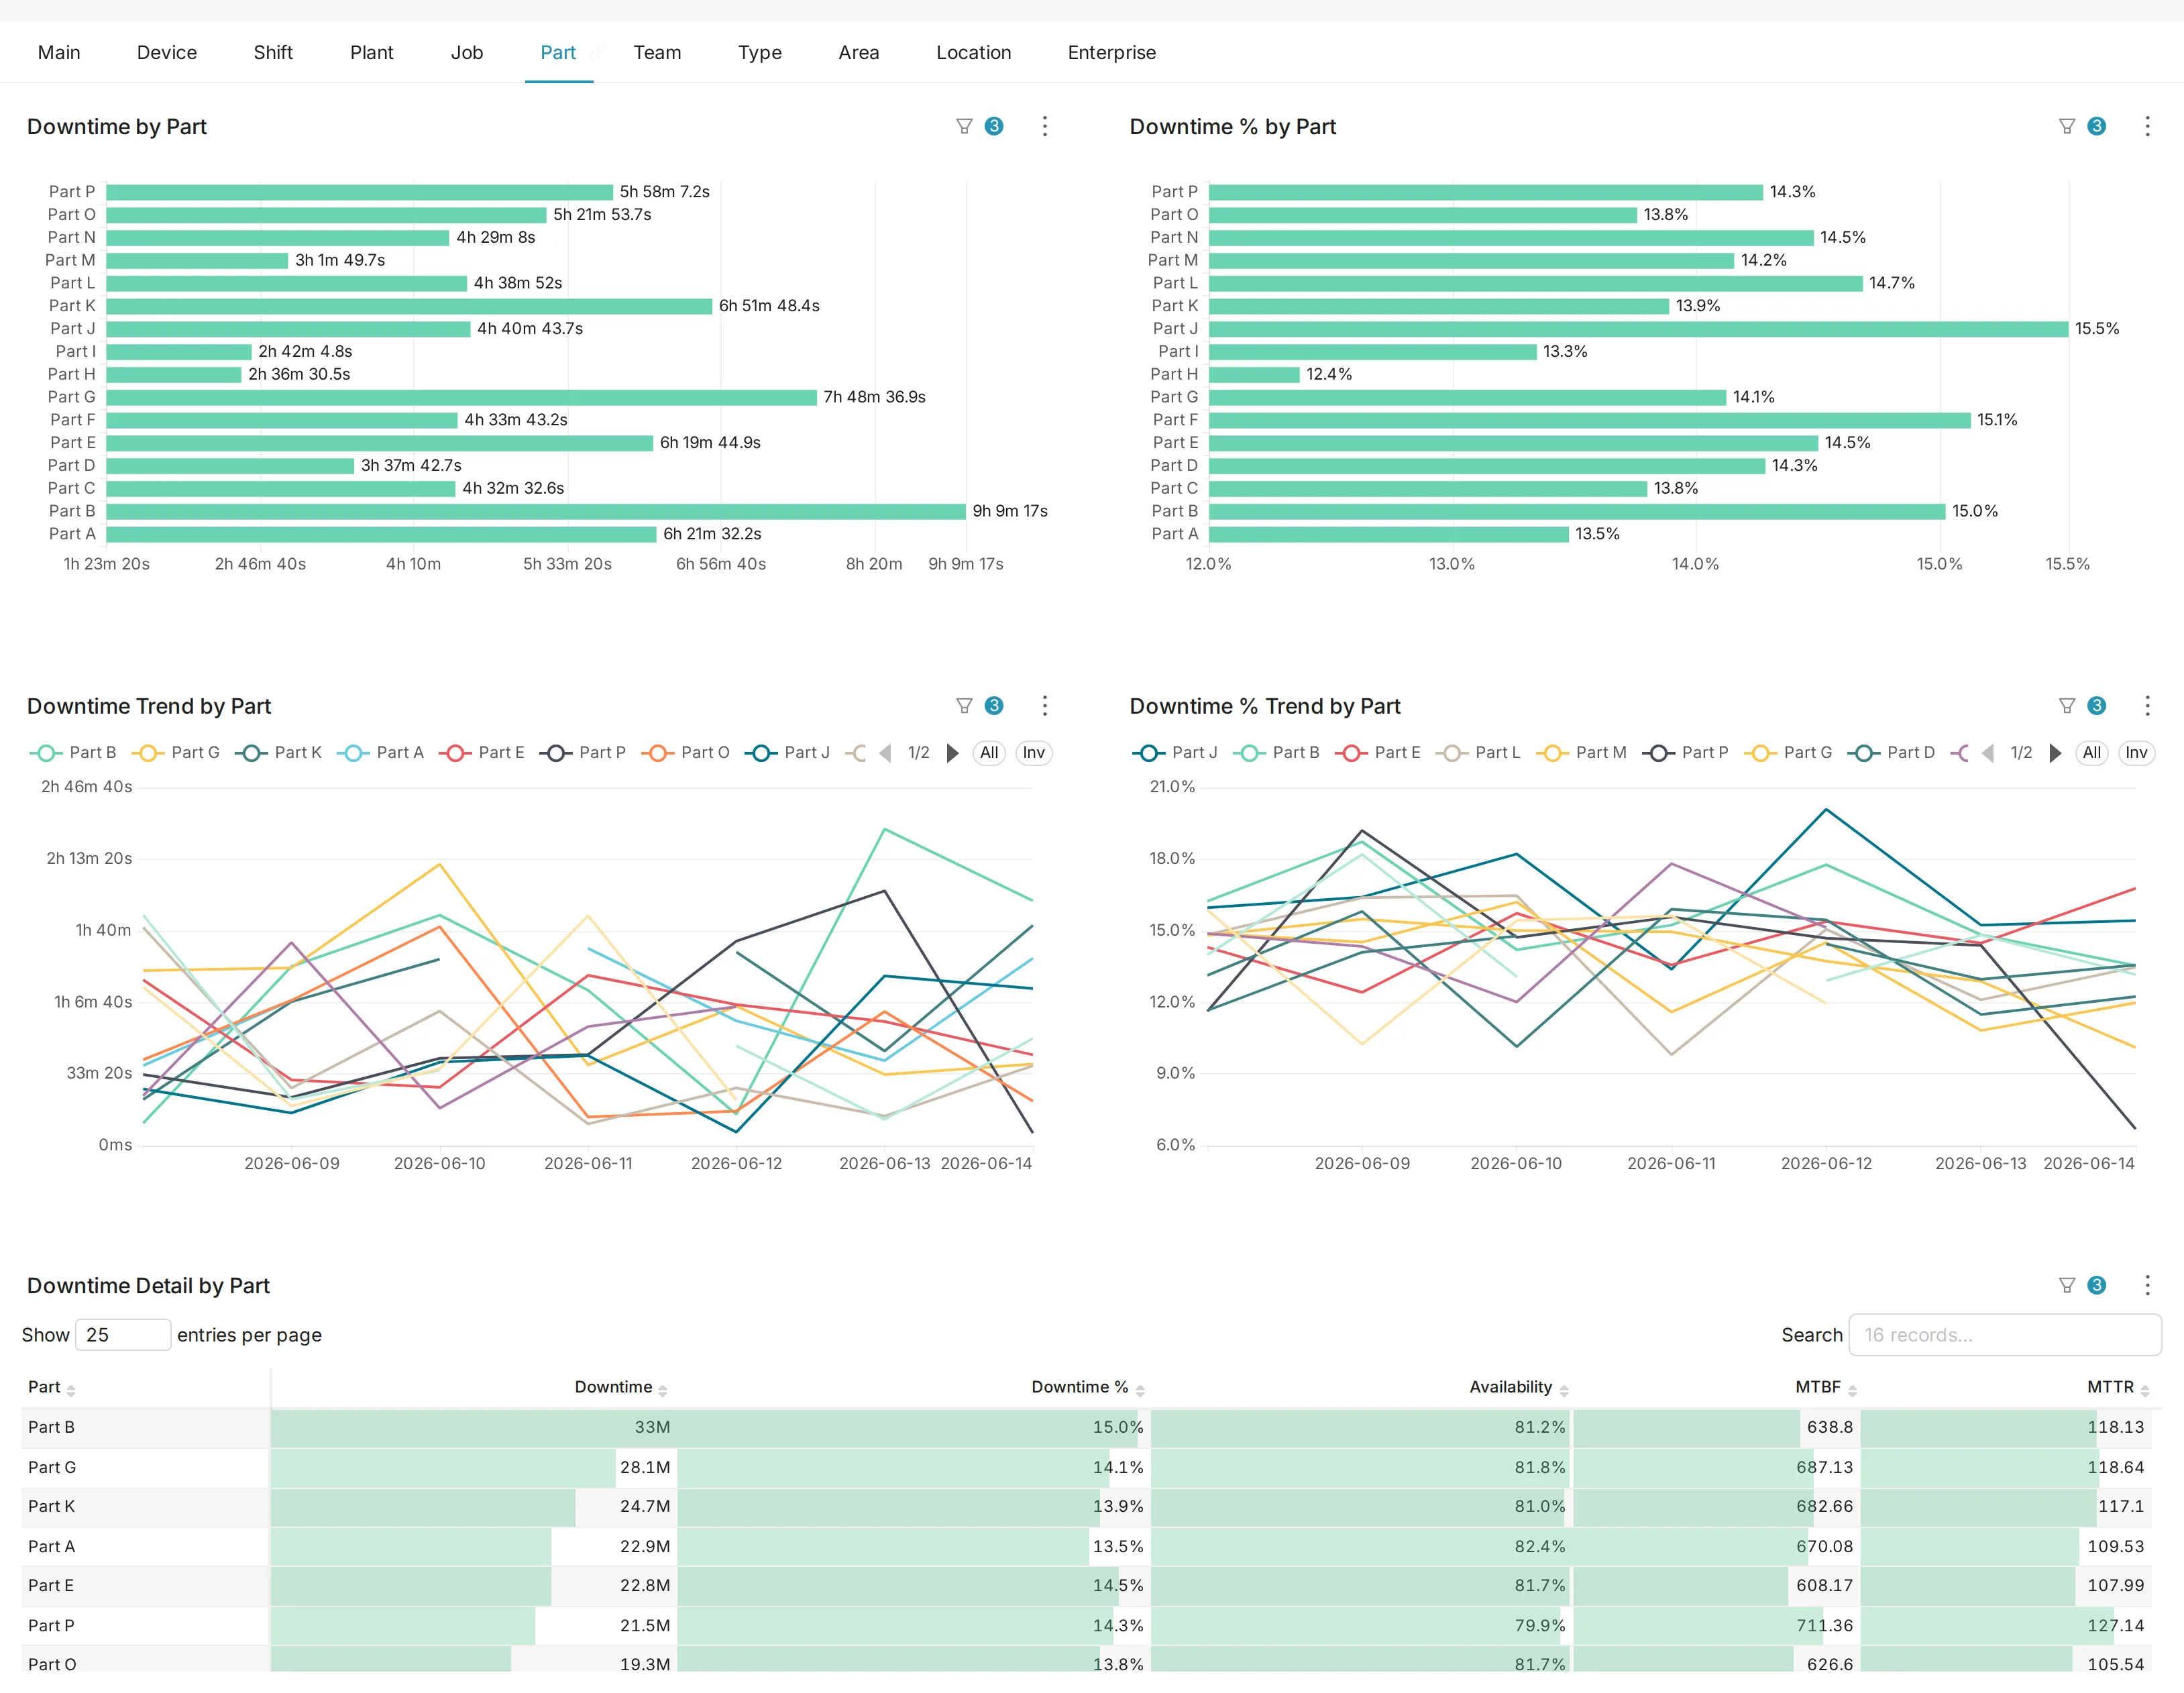Open kebab menu of Downtime Trend by Part
Screen dimensions: 2184x1693
[x=1045, y=706]
